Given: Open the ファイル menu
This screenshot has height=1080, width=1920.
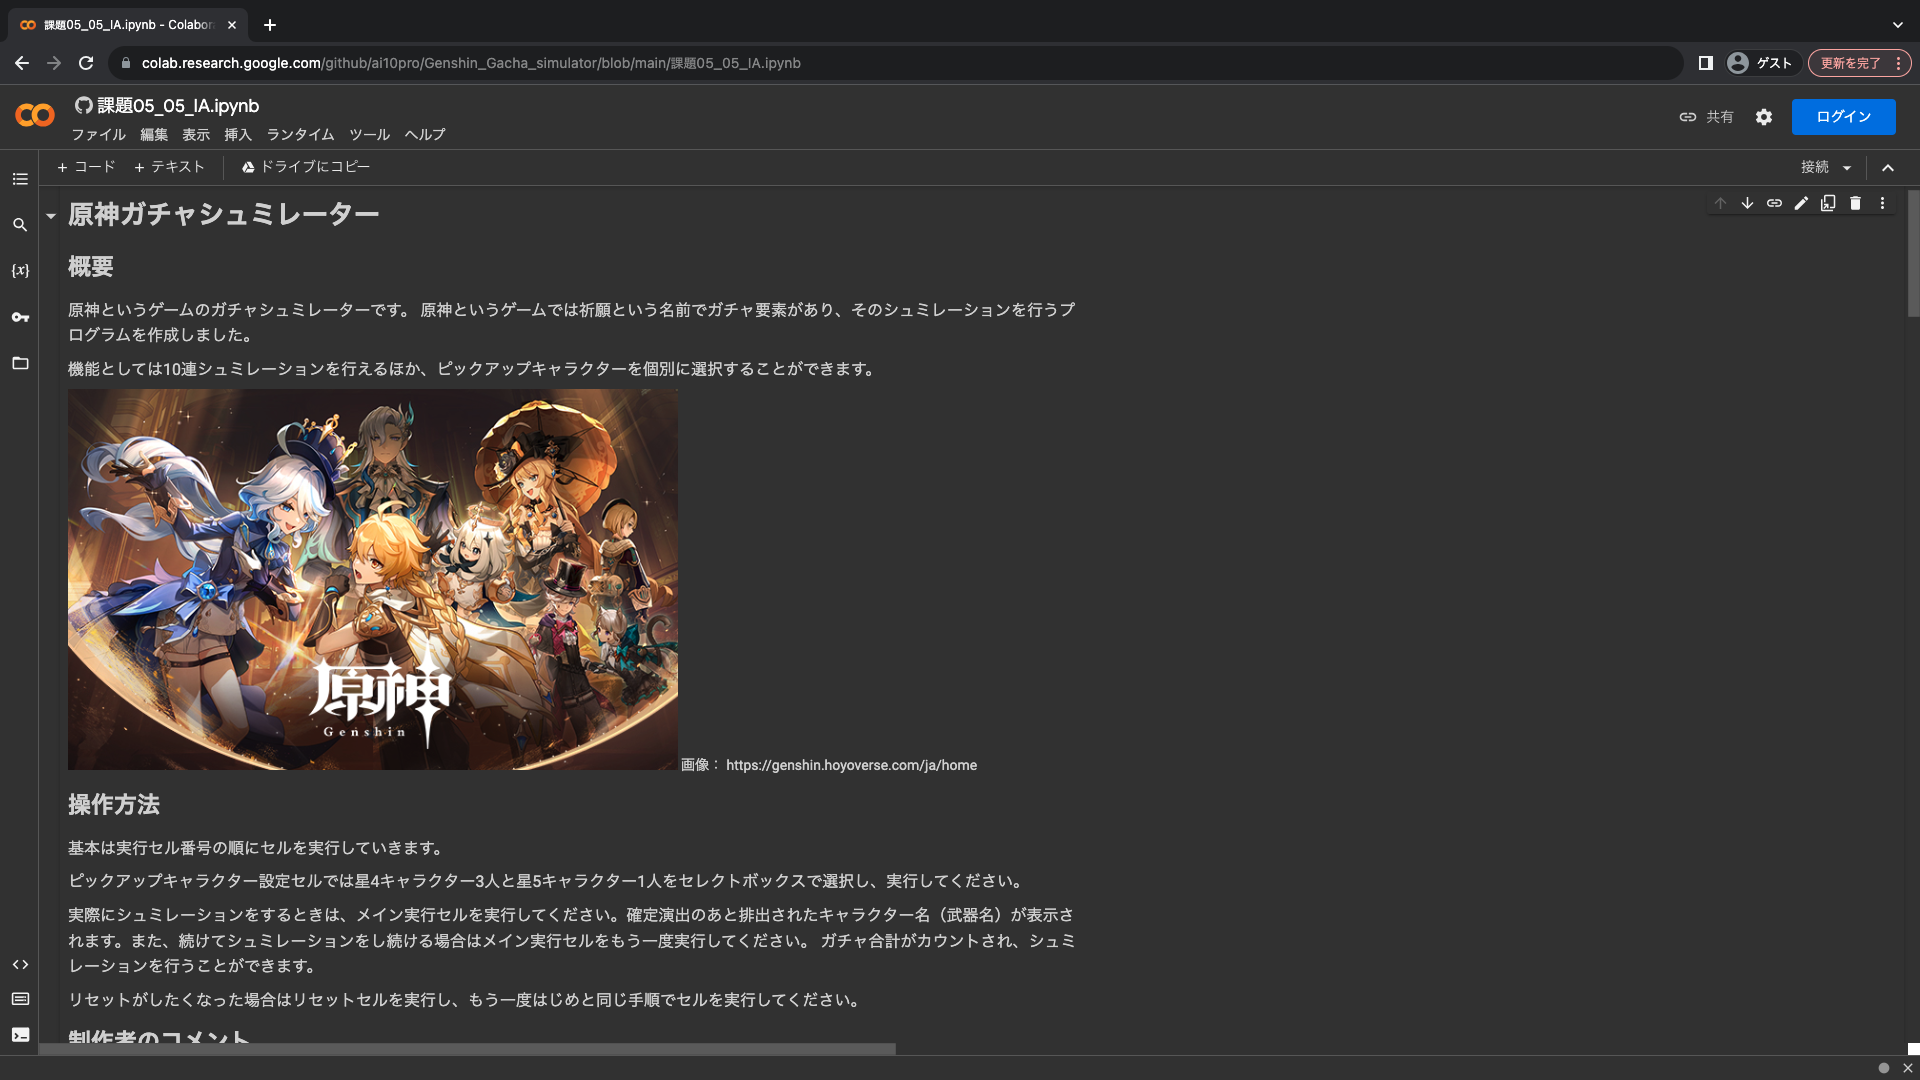Looking at the screenshot, I should coord(98,134).
